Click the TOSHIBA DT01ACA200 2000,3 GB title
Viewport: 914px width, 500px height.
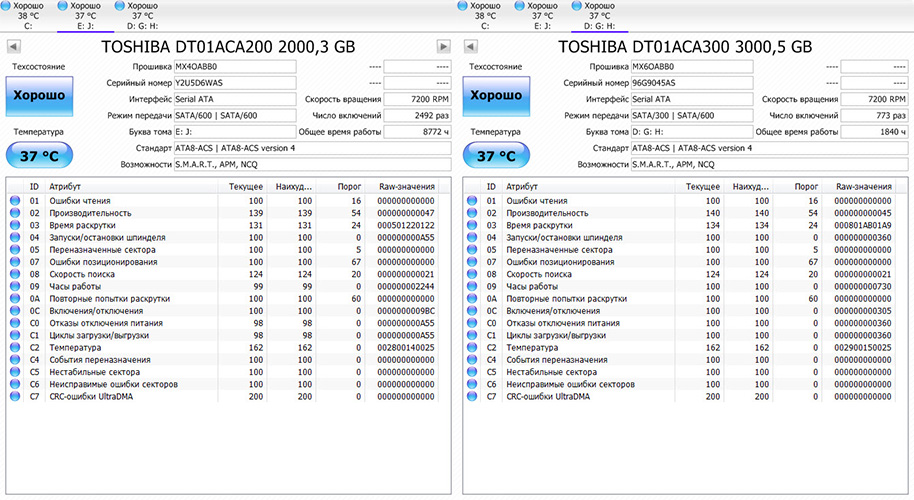tap(228, 47)
